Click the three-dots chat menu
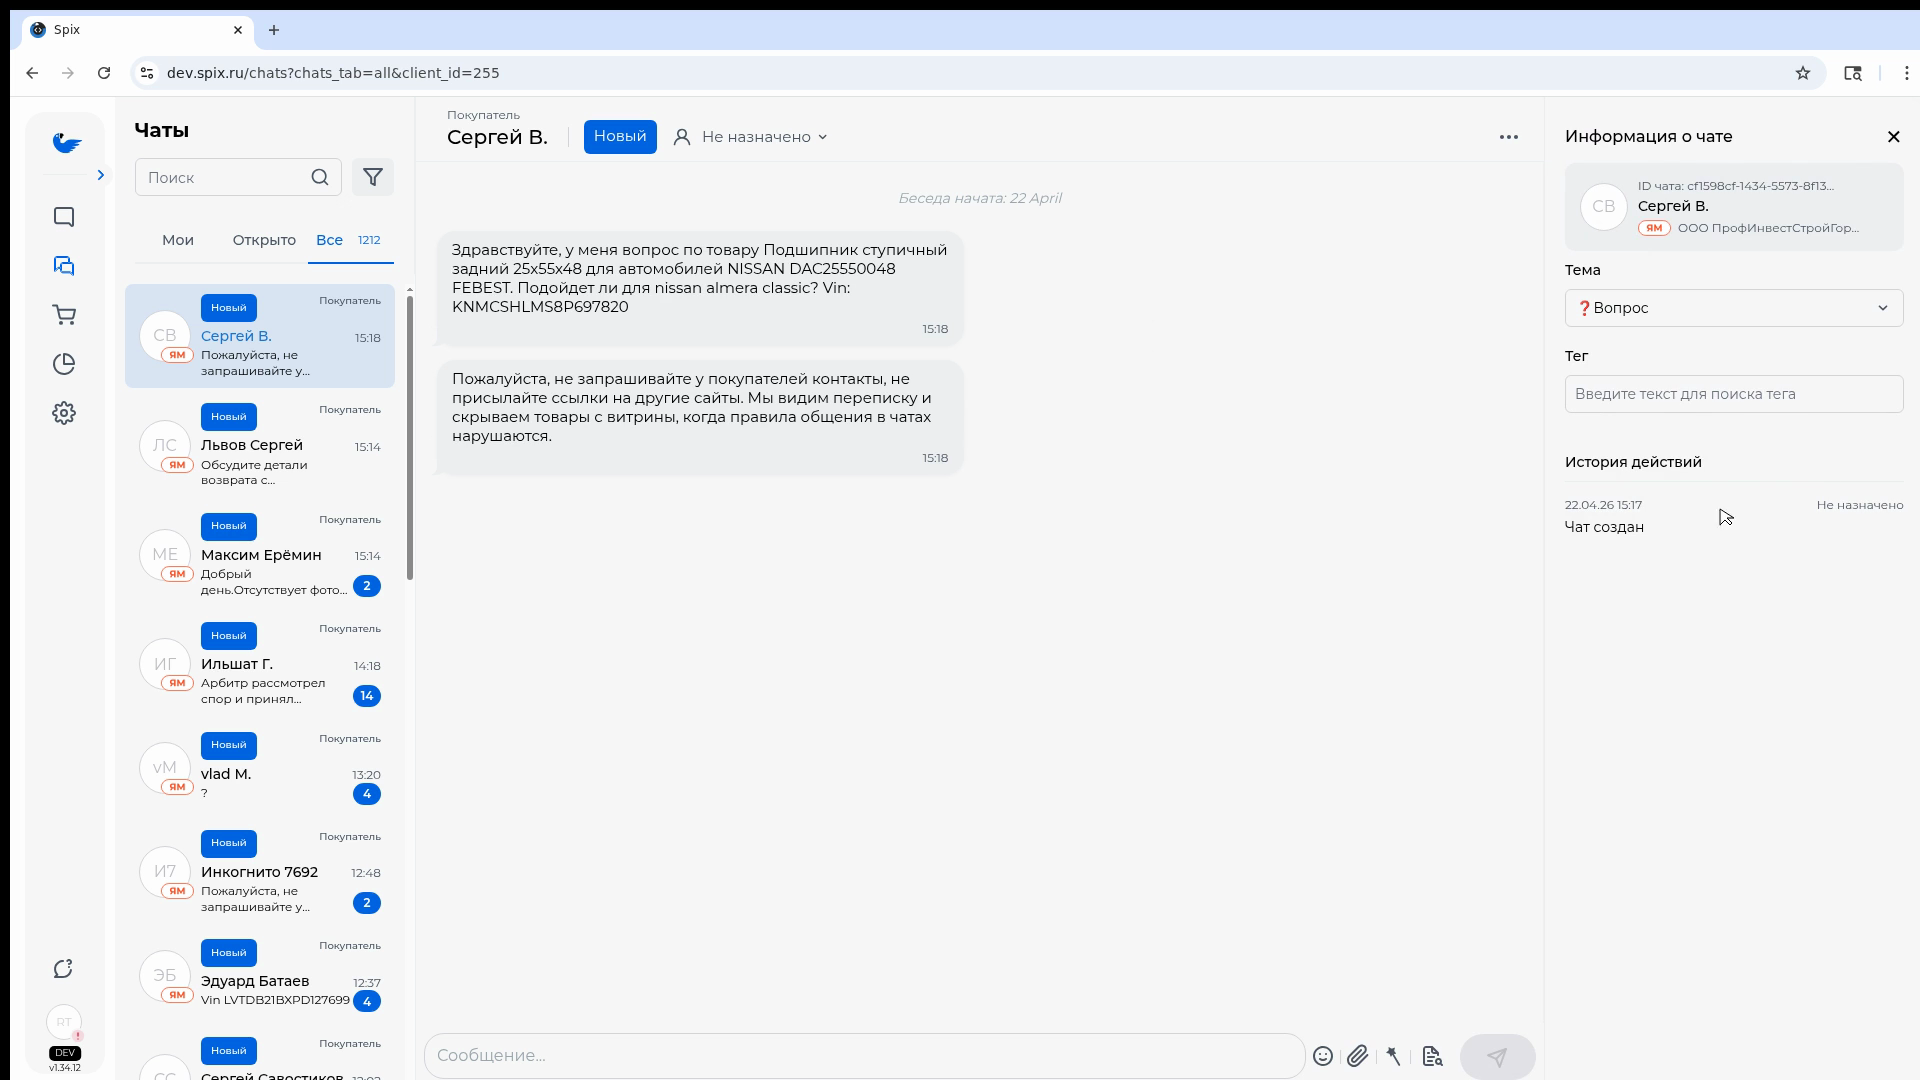 point(1509,137)
